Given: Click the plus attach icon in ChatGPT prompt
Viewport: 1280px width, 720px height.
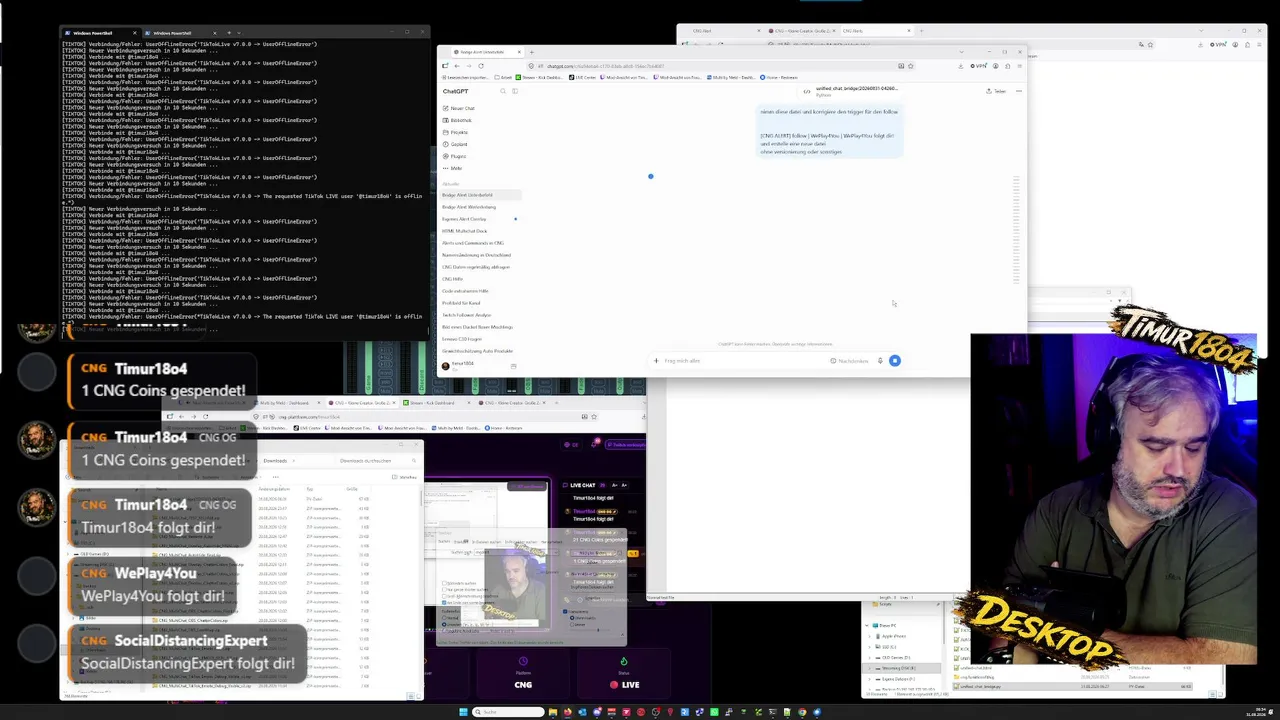Looking at the screenshot, I should (x=656, y=361).
